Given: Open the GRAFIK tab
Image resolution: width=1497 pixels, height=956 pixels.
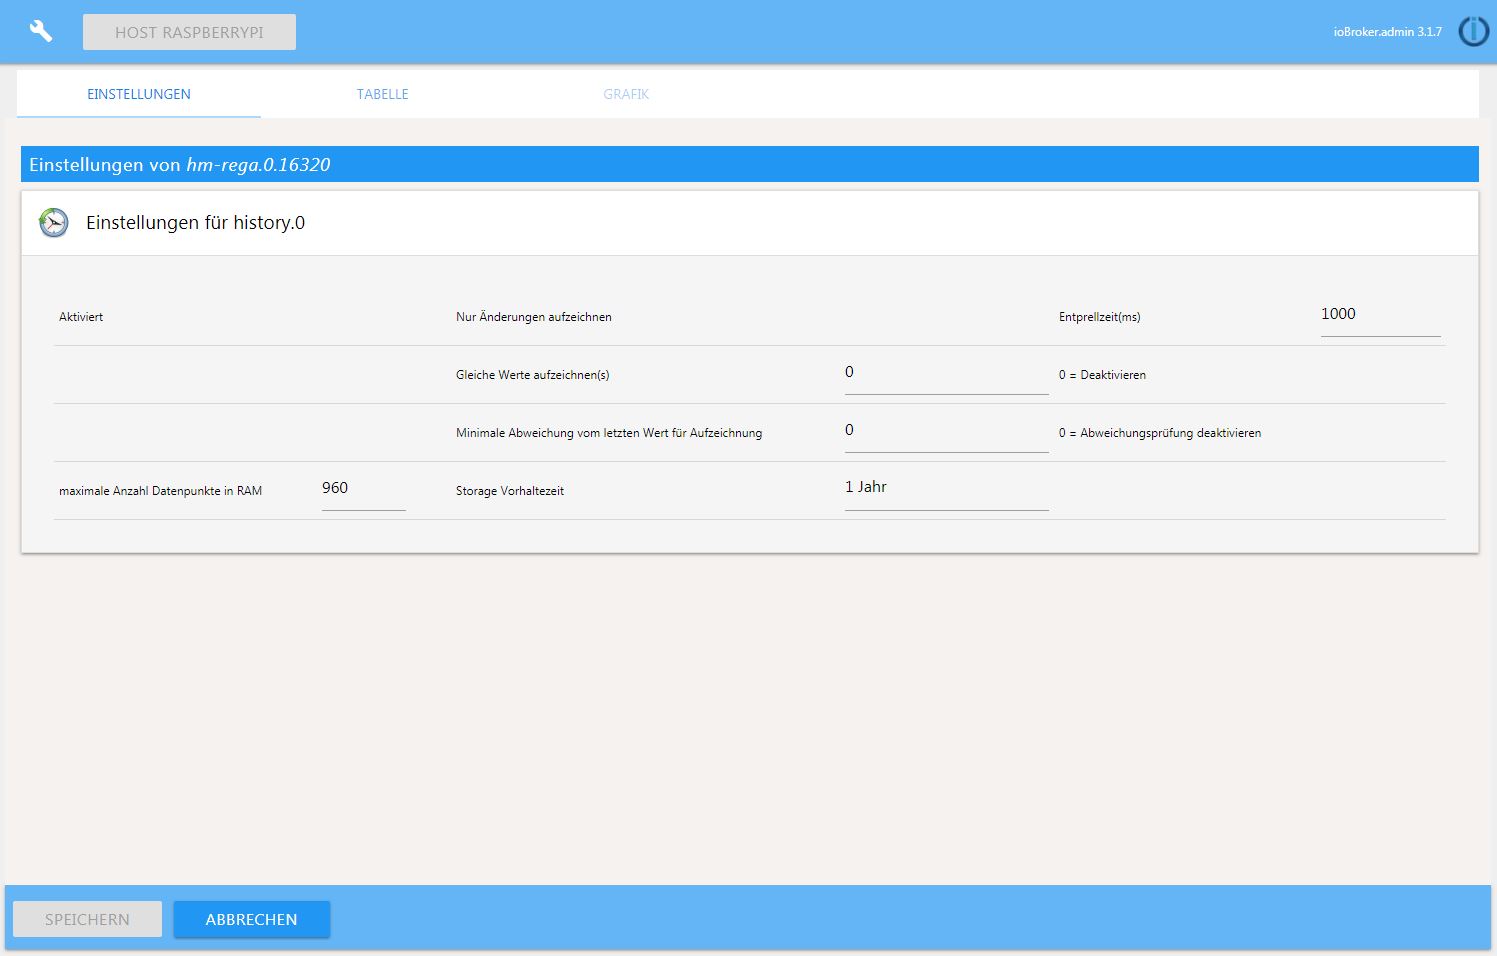Looking at the screenshot, I should (x=627, y=94).
